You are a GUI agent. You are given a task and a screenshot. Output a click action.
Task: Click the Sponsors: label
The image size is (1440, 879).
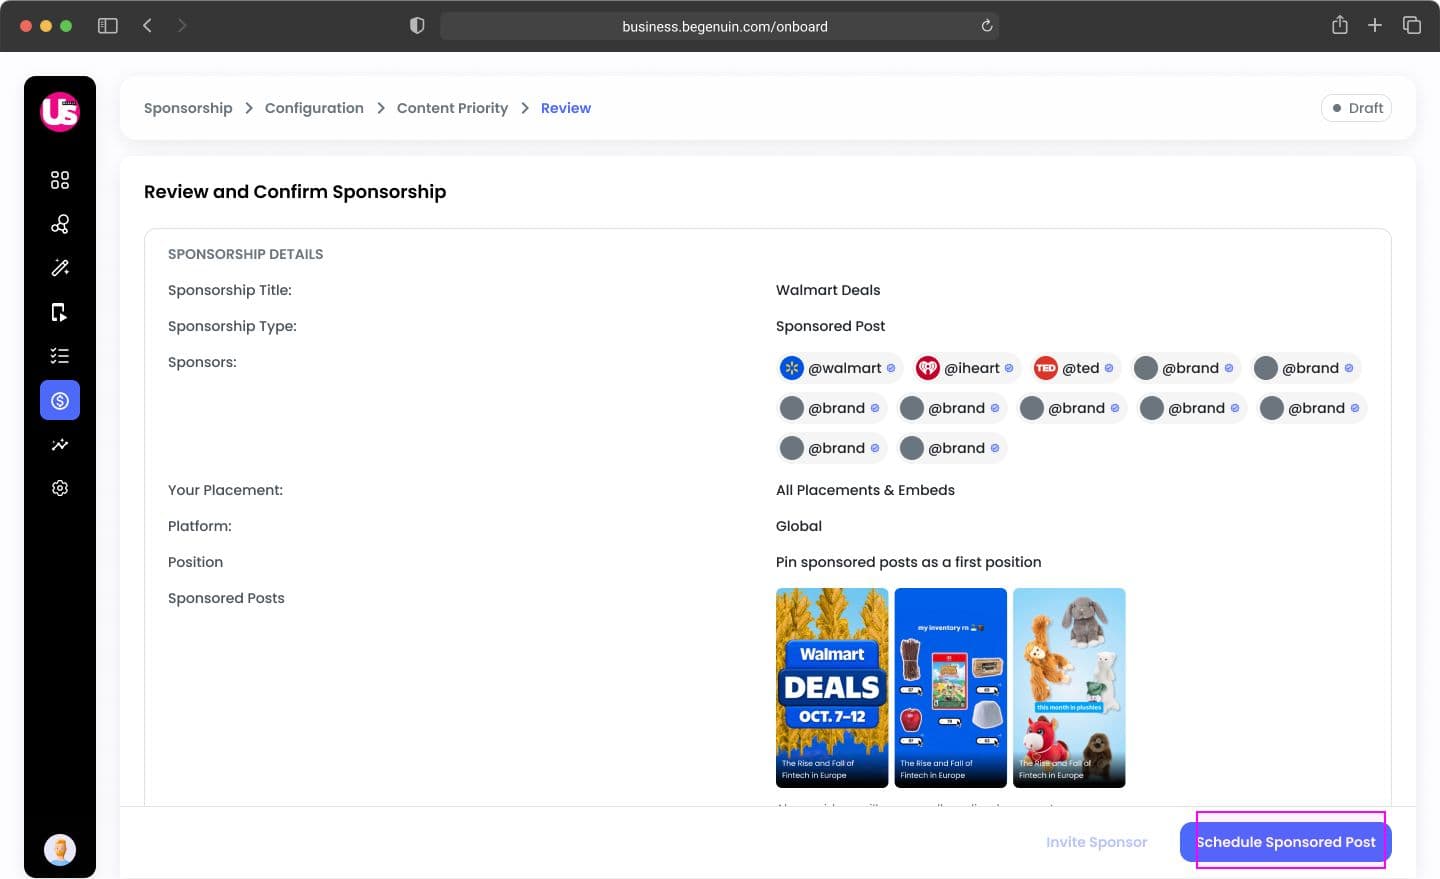click(202, 362)
